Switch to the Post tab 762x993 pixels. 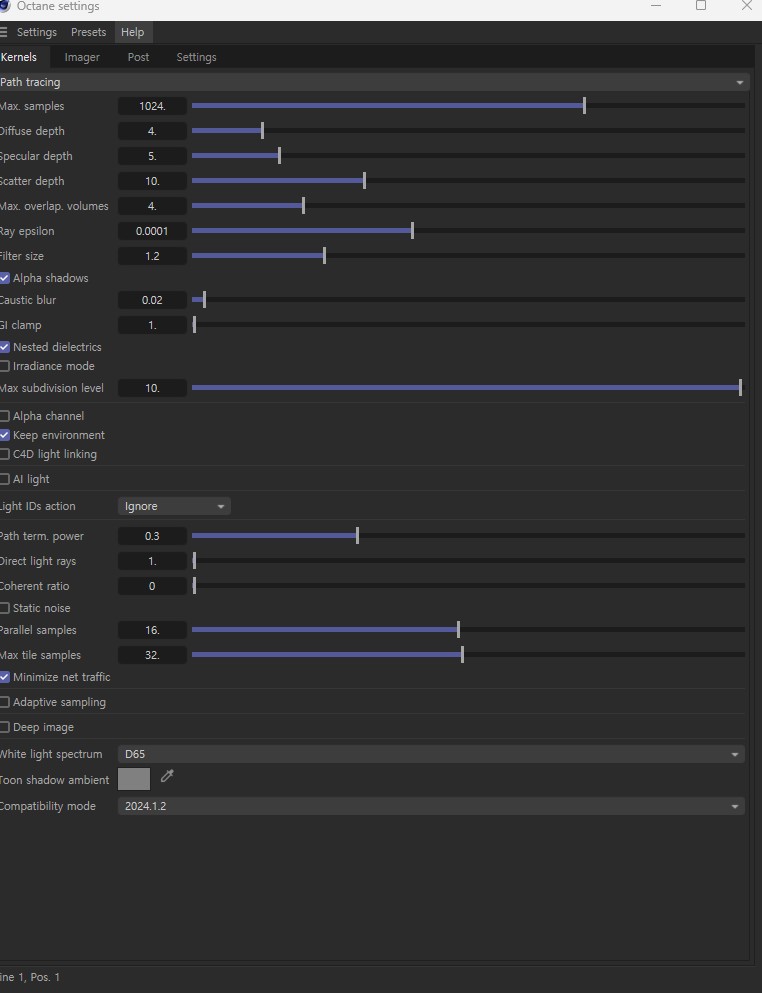coord(138,57)
